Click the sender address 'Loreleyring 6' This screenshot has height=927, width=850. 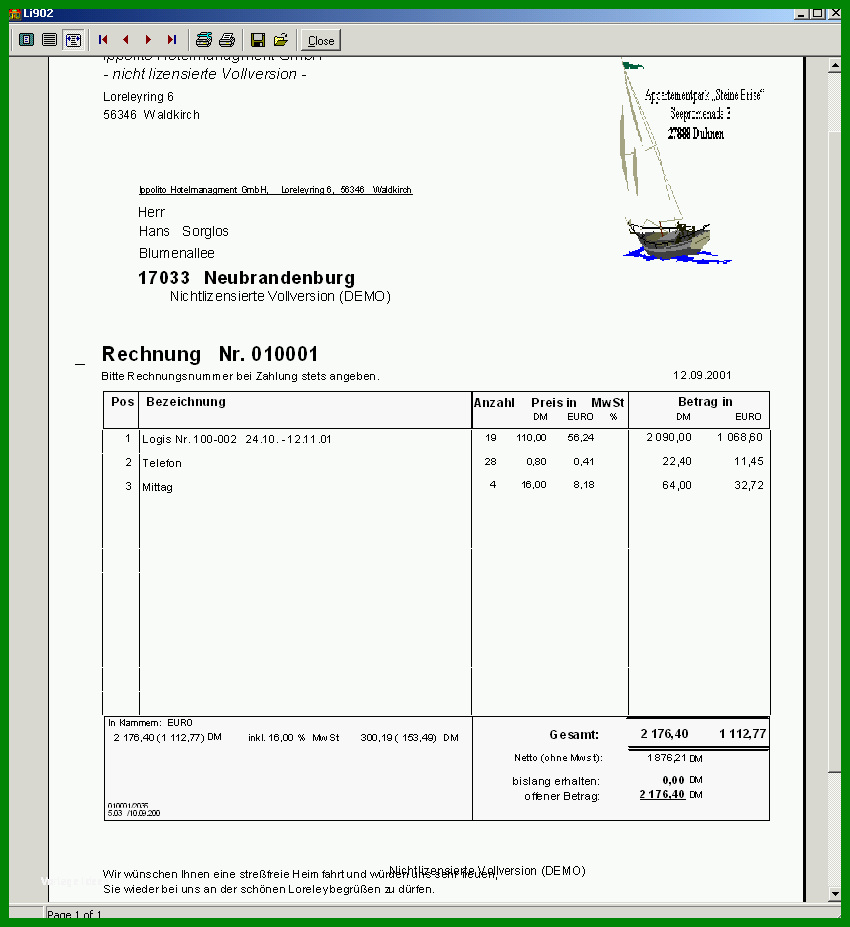tap(138, 96)
